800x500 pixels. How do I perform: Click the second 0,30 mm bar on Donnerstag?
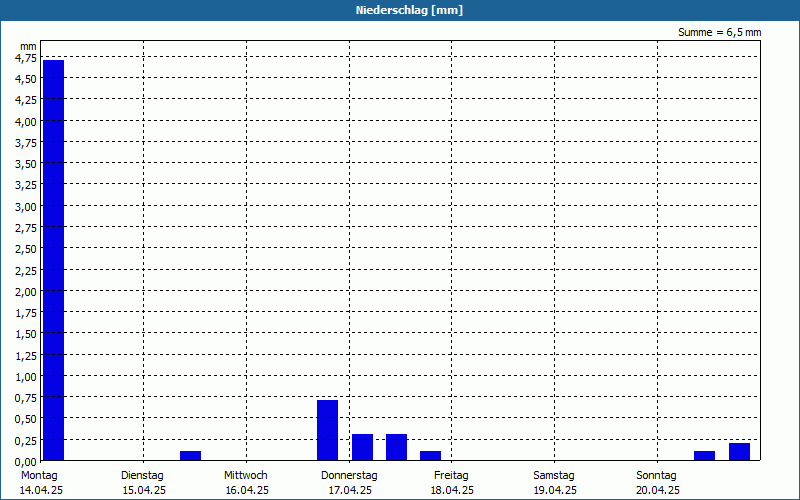(x=396, y=447)
